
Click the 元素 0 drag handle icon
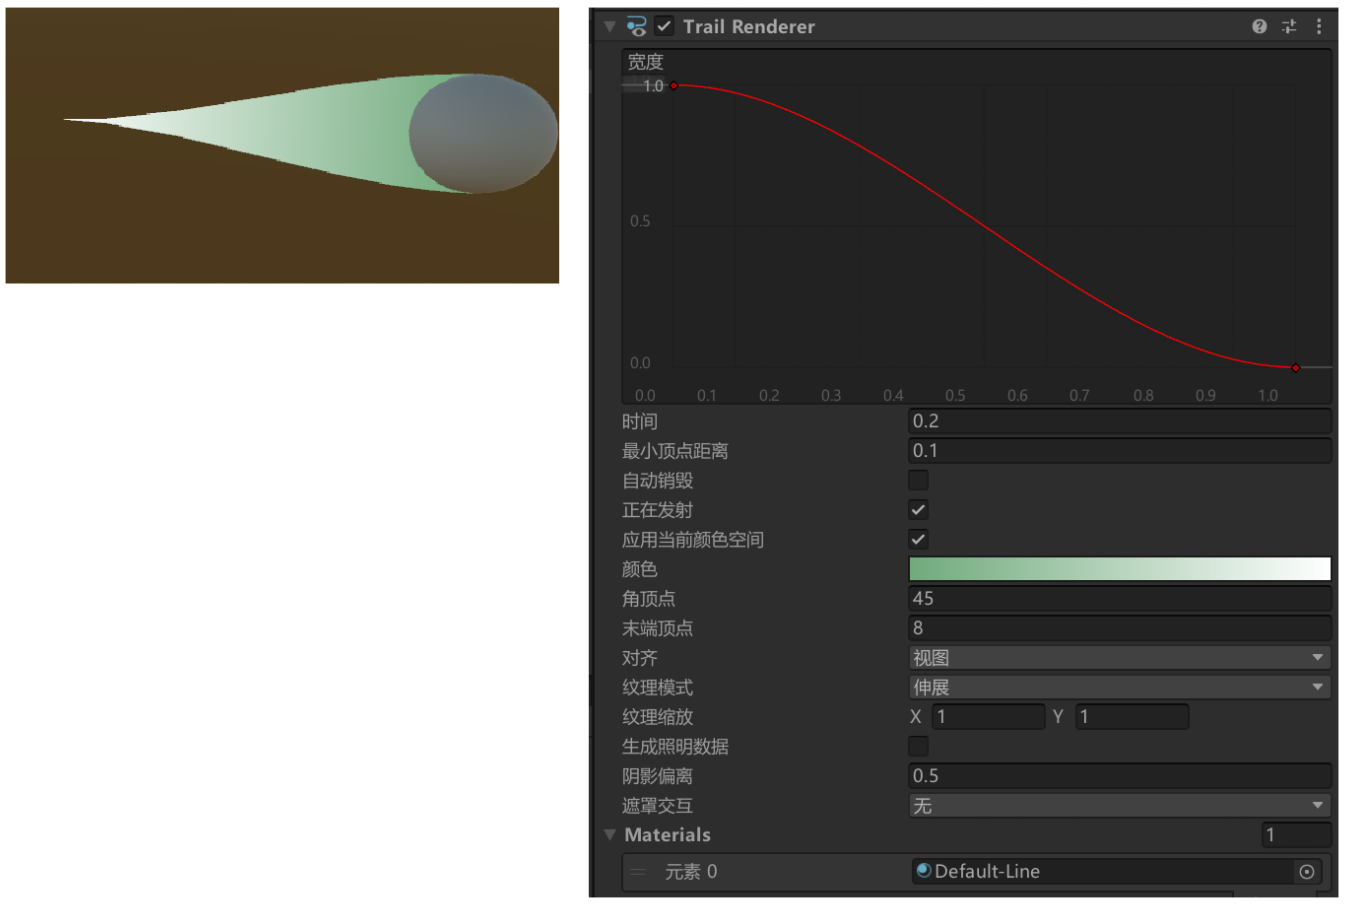[637, 872]
